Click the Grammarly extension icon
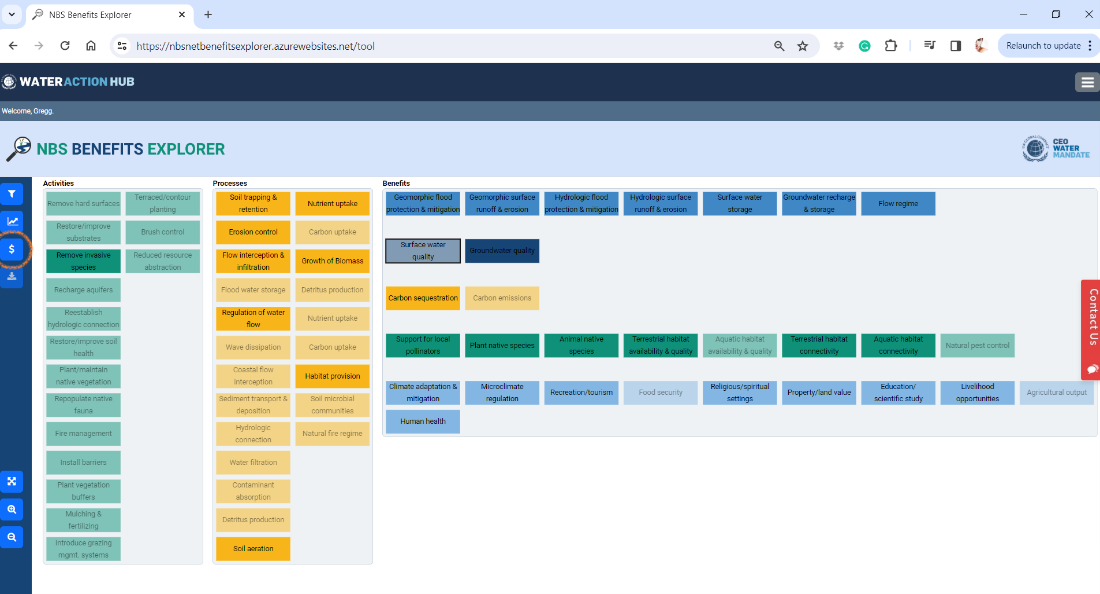1100x594 pixels. 864,46
